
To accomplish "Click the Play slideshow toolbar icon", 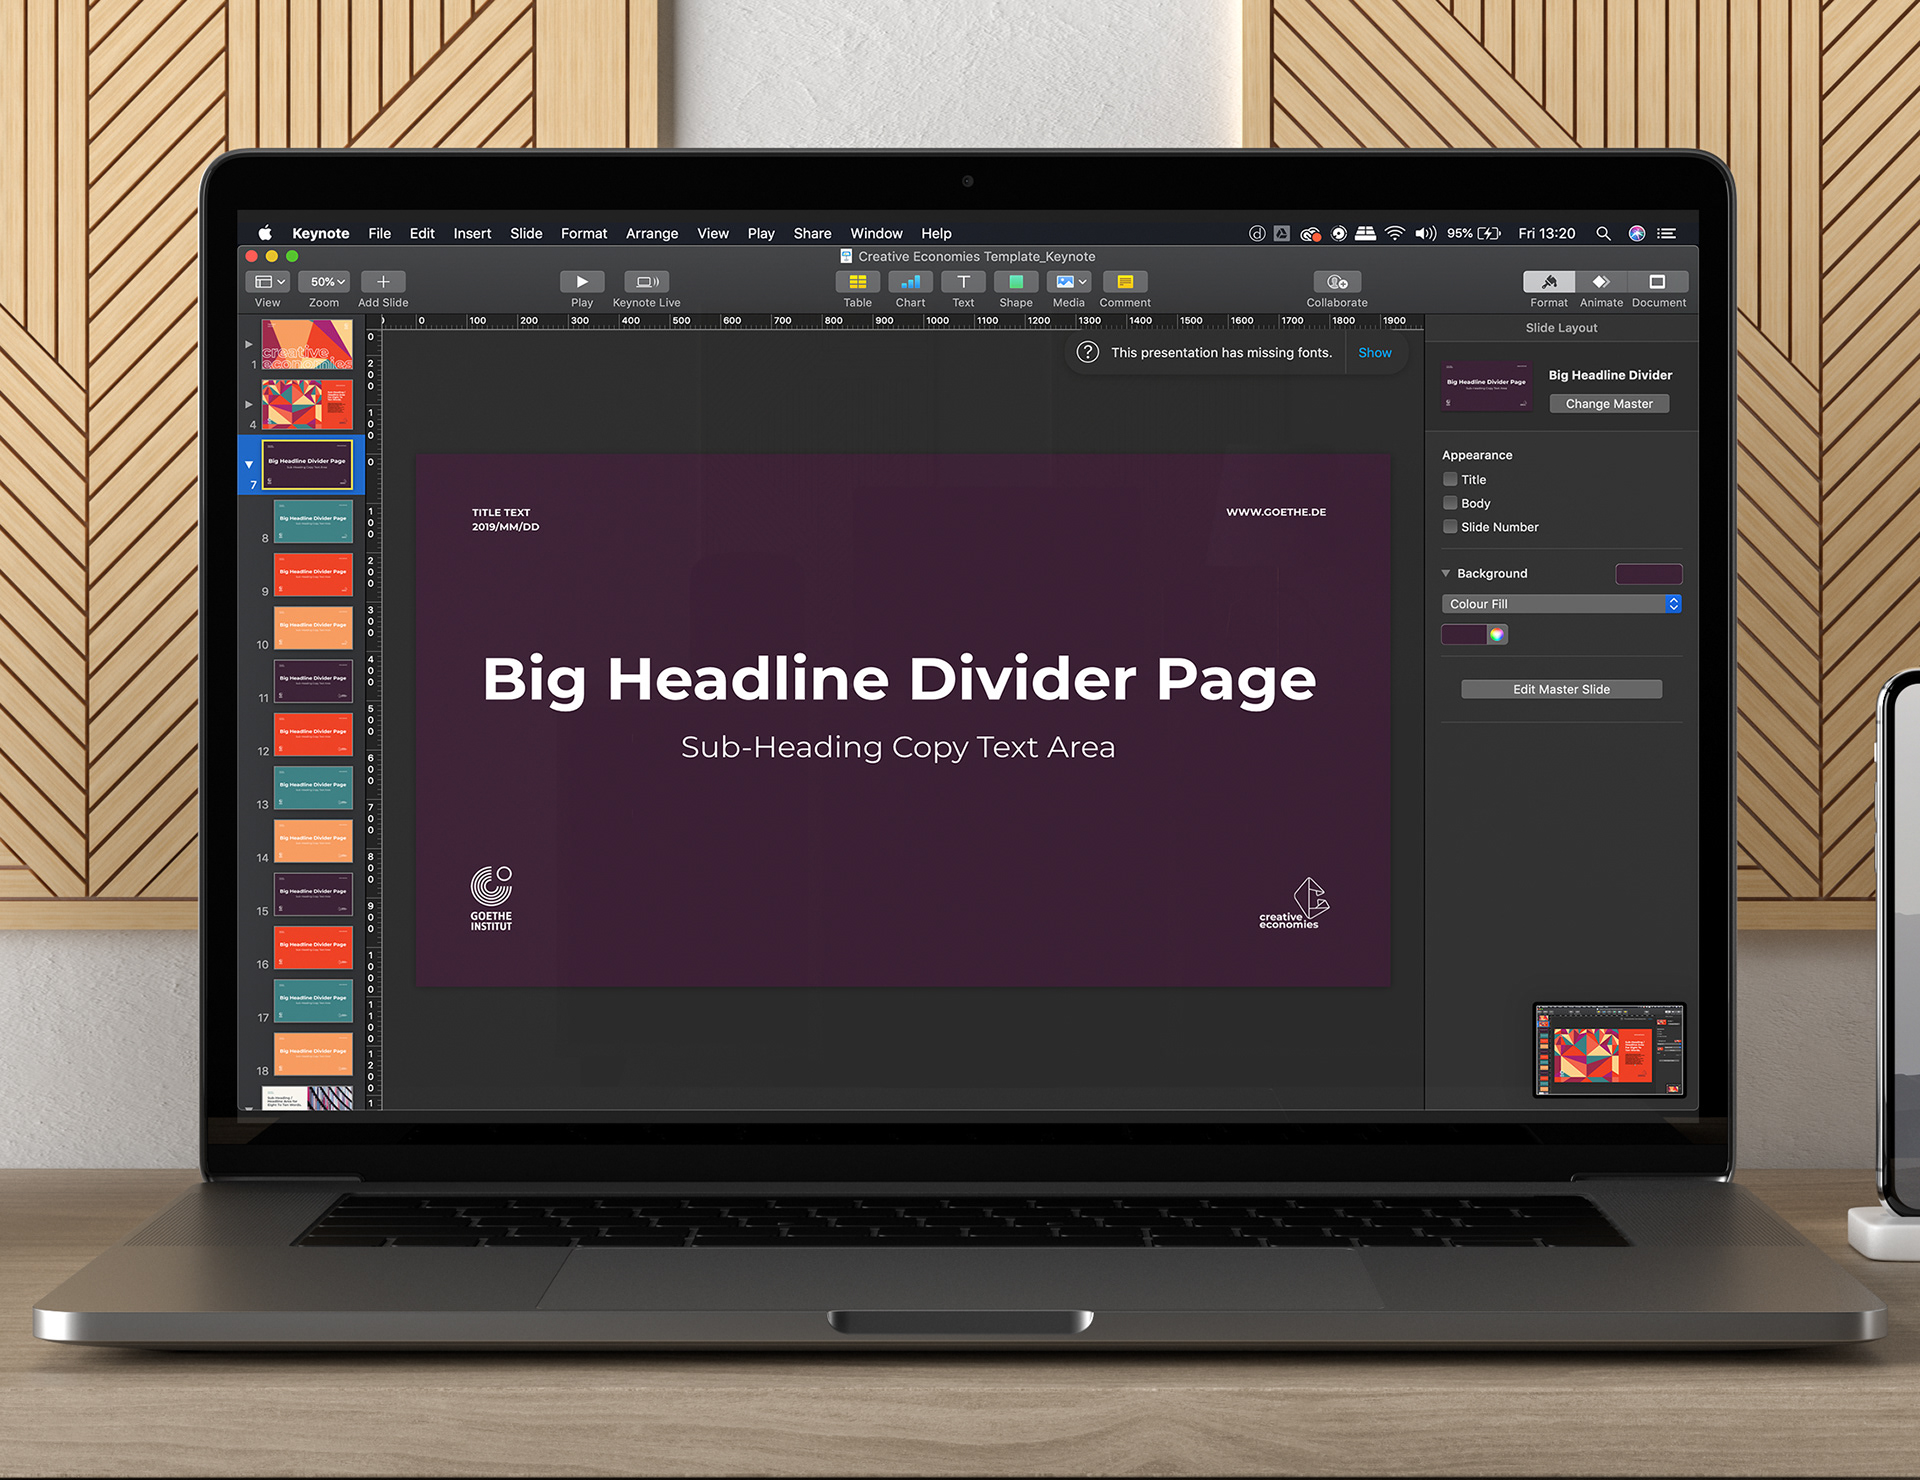I will click(582, 282).
